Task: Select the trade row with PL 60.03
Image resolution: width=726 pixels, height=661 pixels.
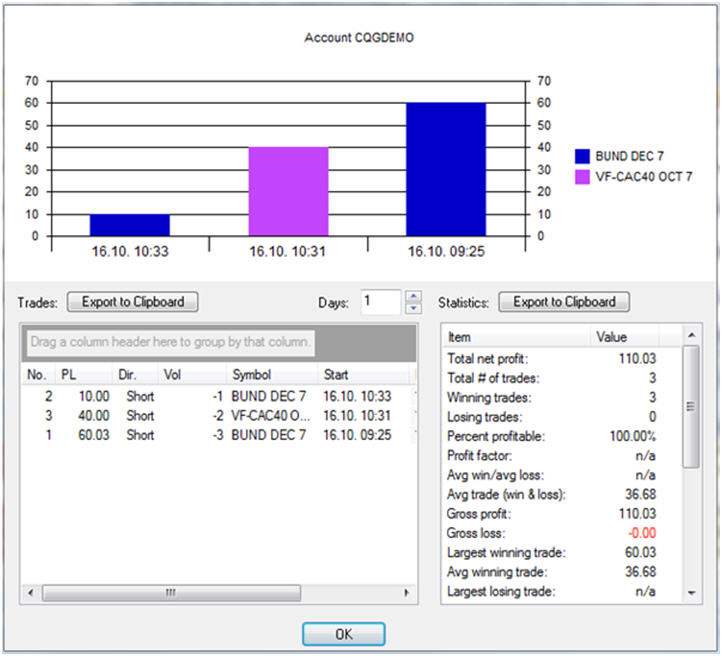Action: point(218,435)
